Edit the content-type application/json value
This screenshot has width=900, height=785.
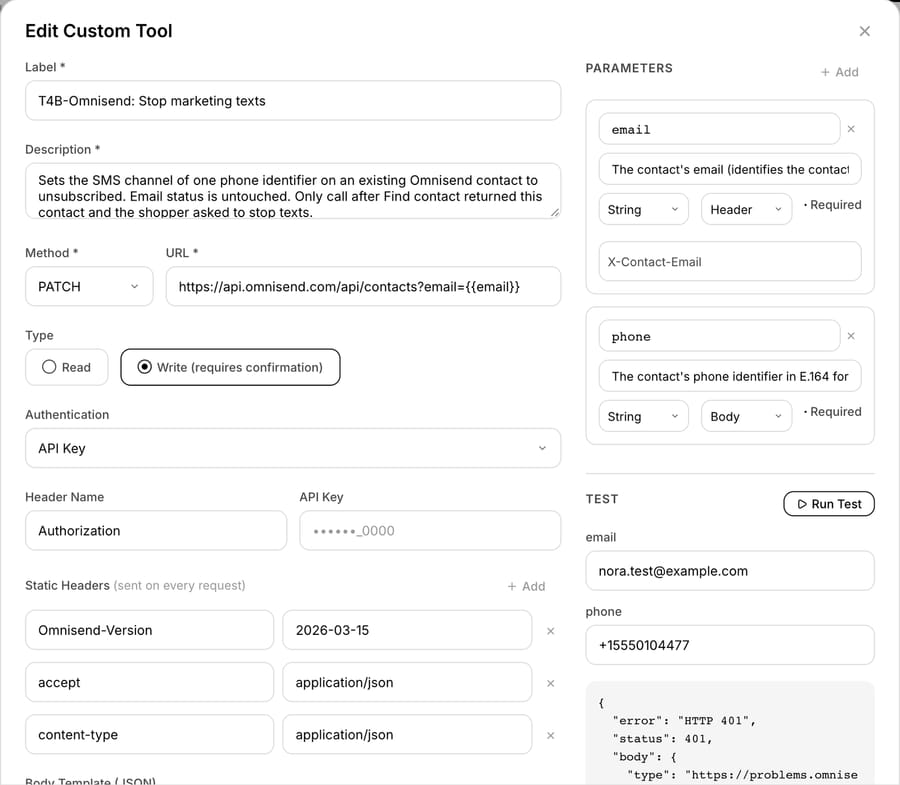[x=407, y=735]
